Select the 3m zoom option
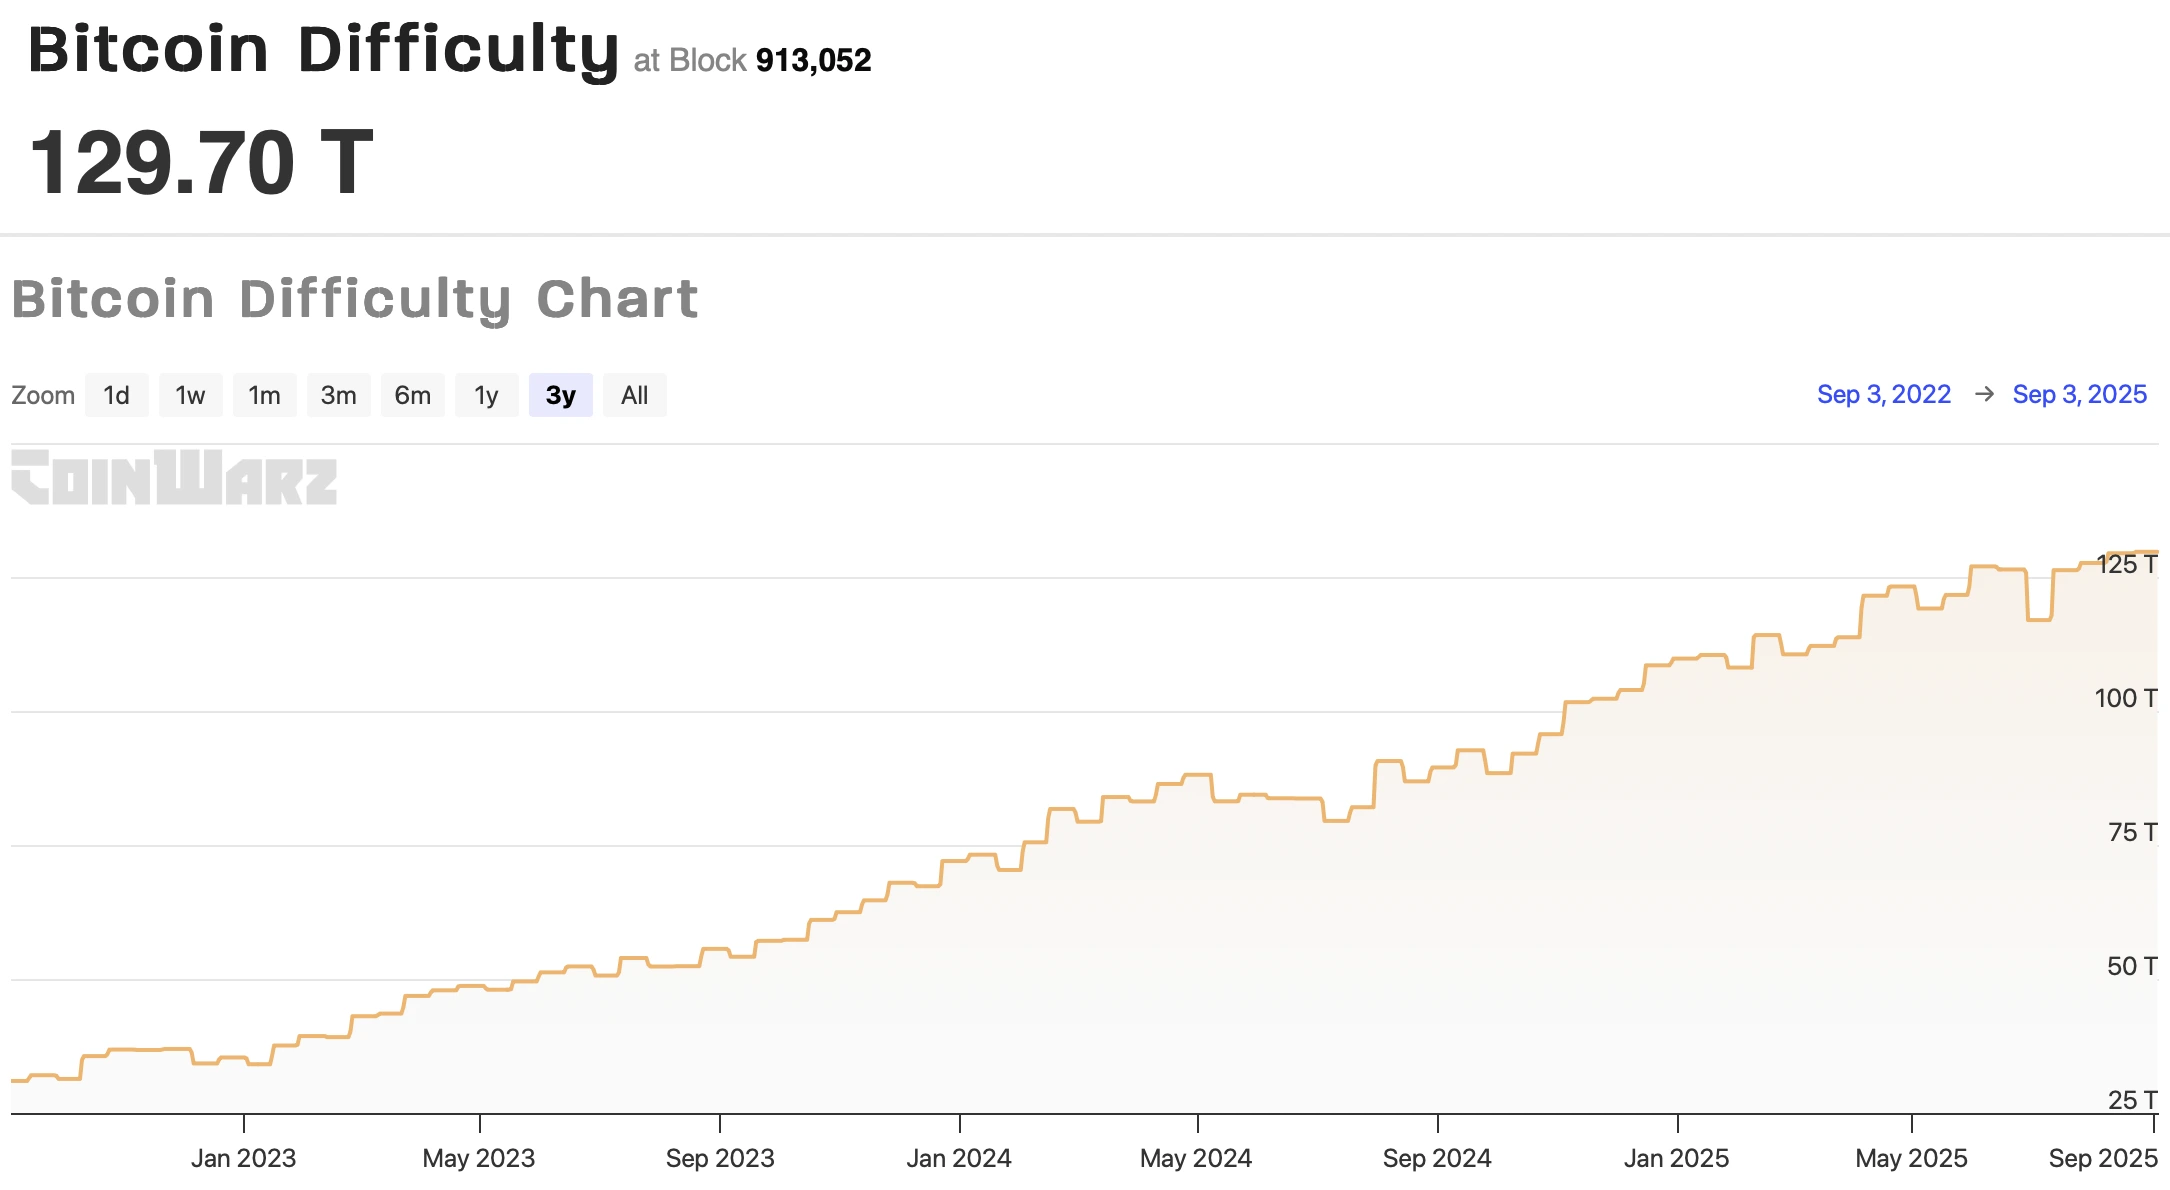The image size is (2170, 1190). coord(338,395)
